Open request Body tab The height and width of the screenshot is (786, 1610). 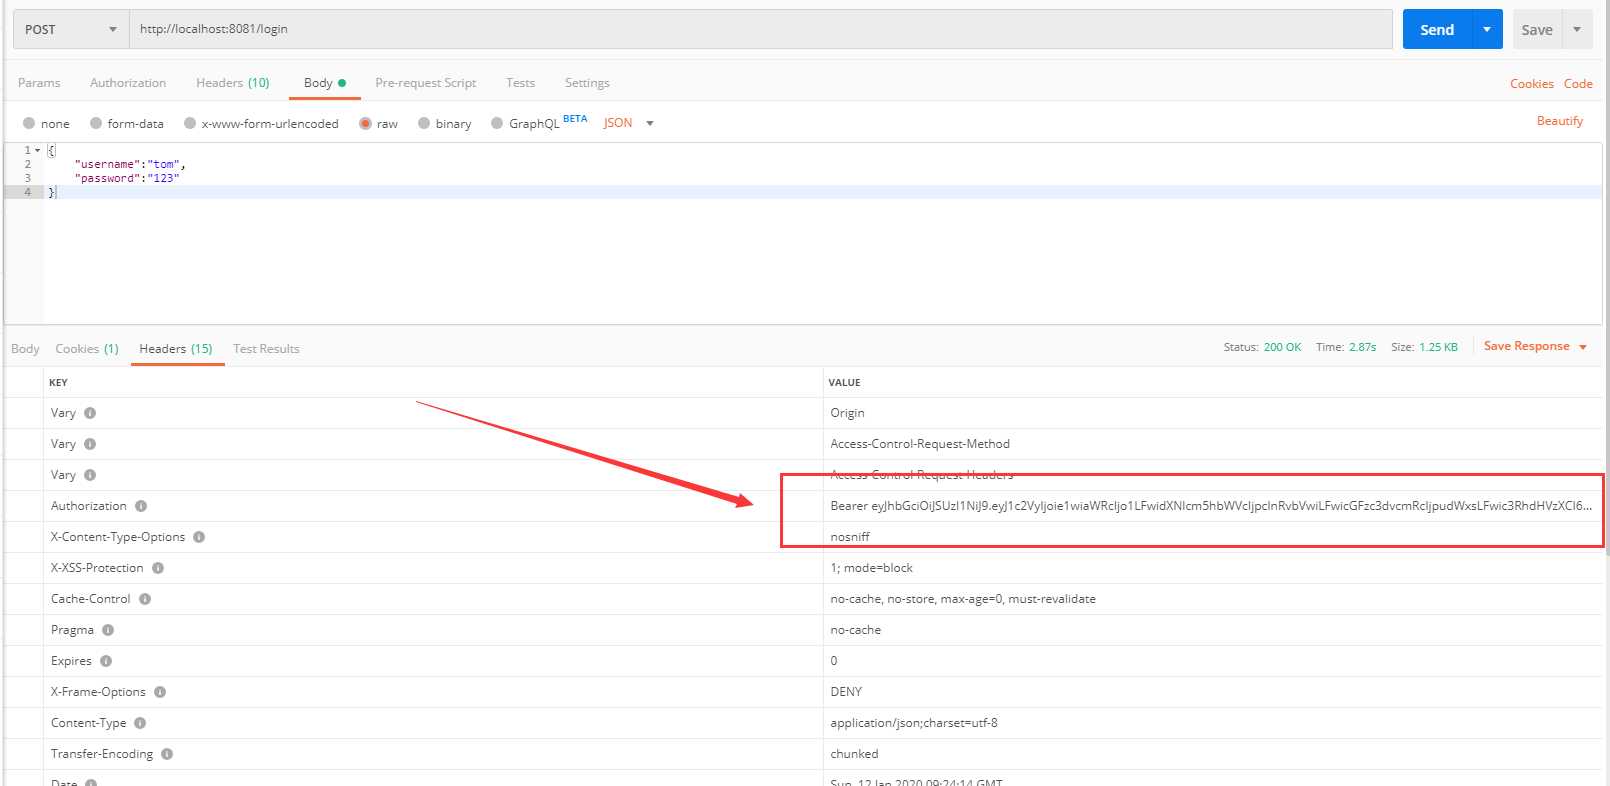coord(324,83)
